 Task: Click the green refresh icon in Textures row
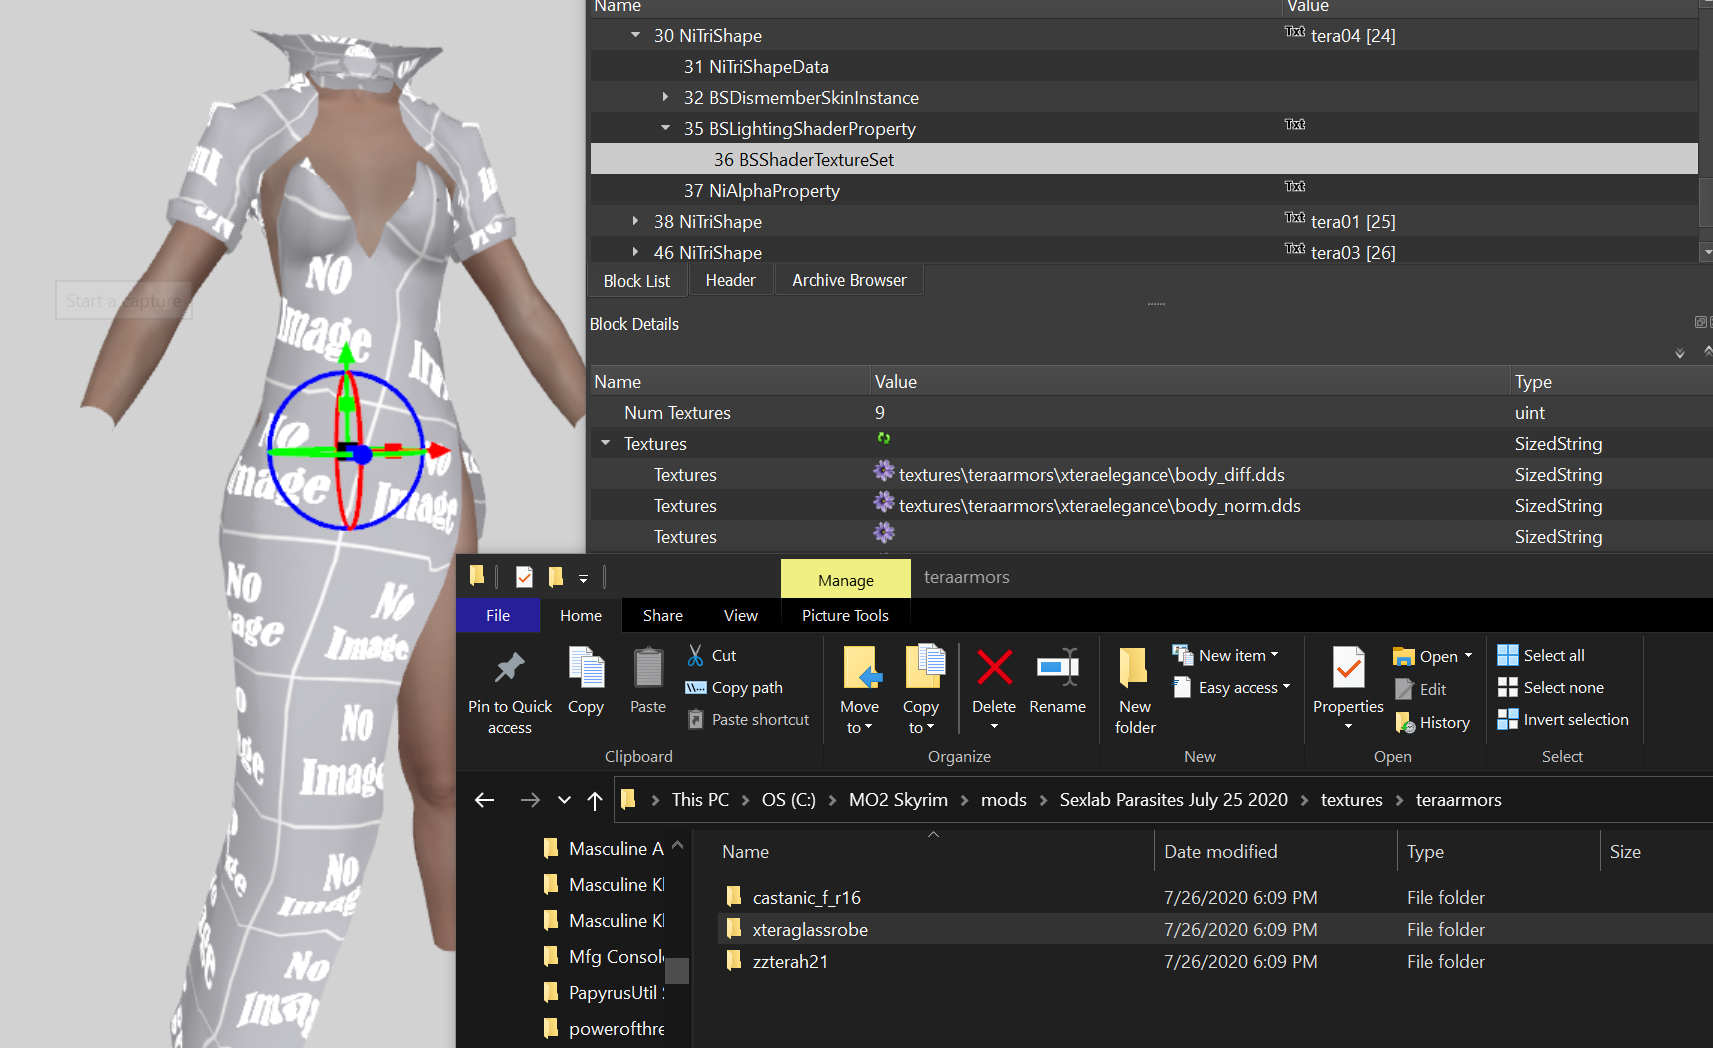(x=883, y=438)
